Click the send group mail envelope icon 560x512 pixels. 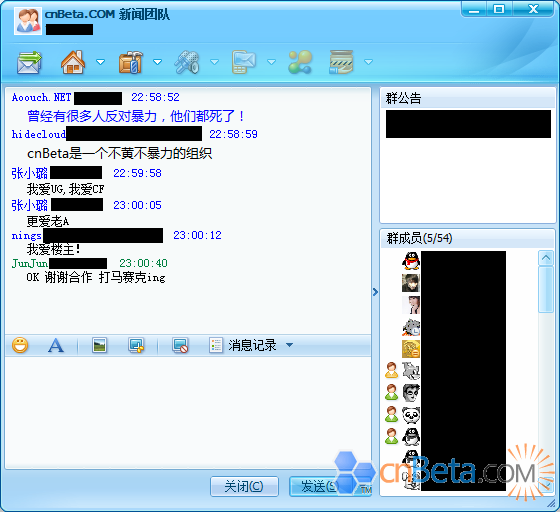pos(29,62)
